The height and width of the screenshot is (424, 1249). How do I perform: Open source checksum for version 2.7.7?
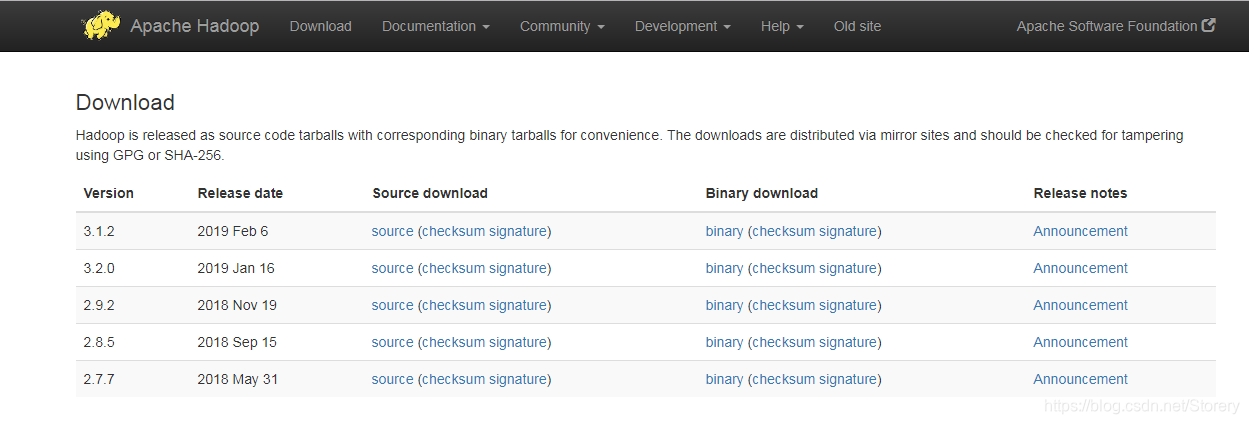pos(454,379)
